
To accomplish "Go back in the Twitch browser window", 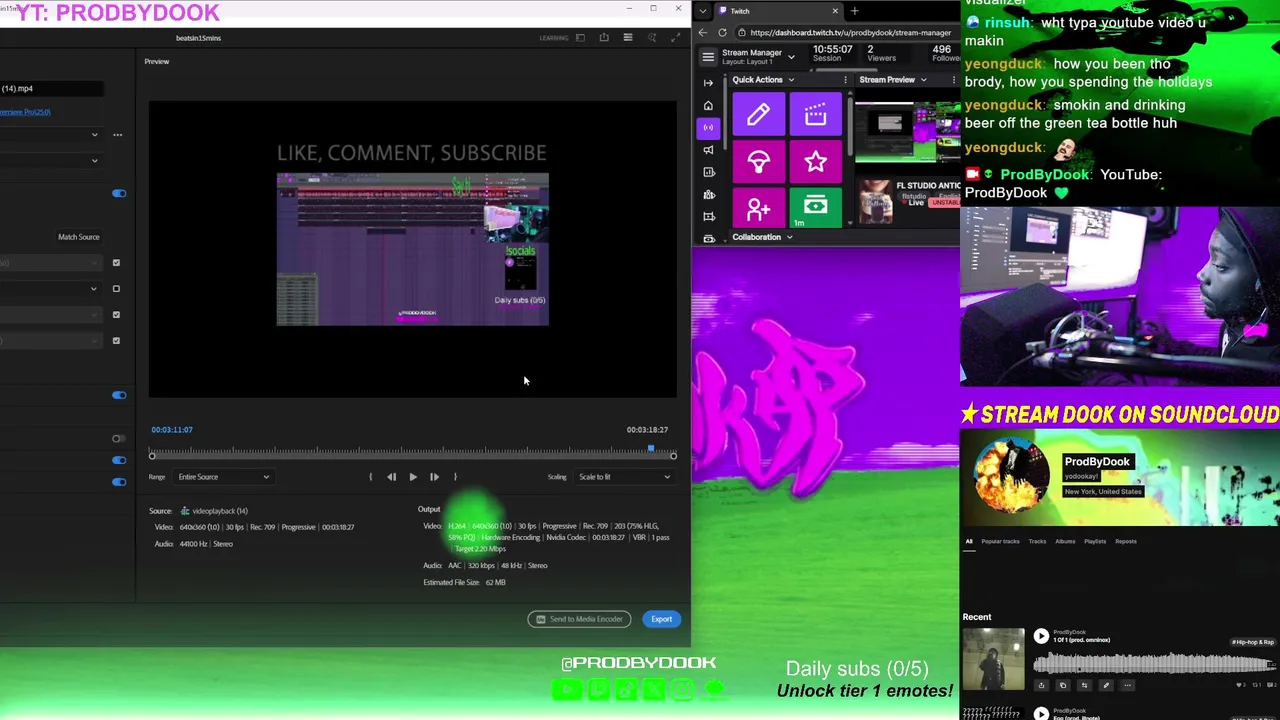I will pos(702,33).
